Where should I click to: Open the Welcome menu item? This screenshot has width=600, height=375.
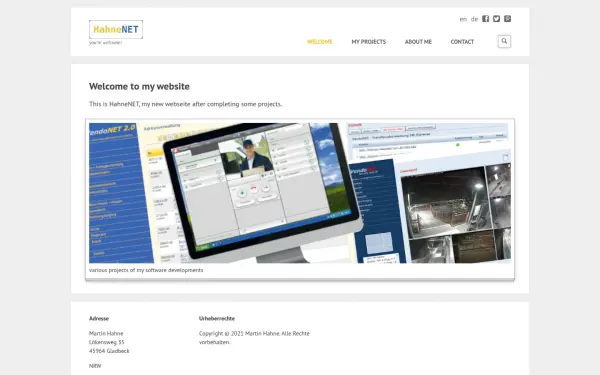pyautogui.click(x=320, y=42)
